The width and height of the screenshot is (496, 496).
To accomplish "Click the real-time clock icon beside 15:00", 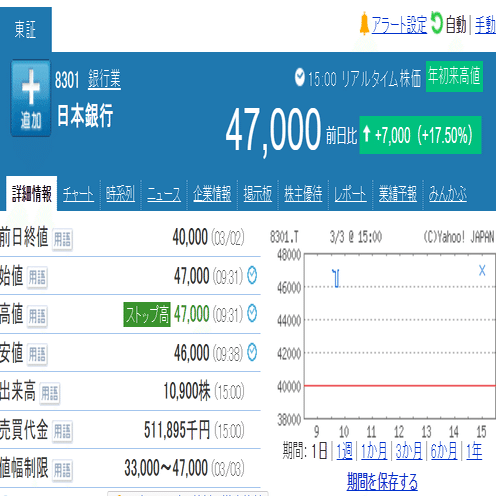I will tap(300, 77).
